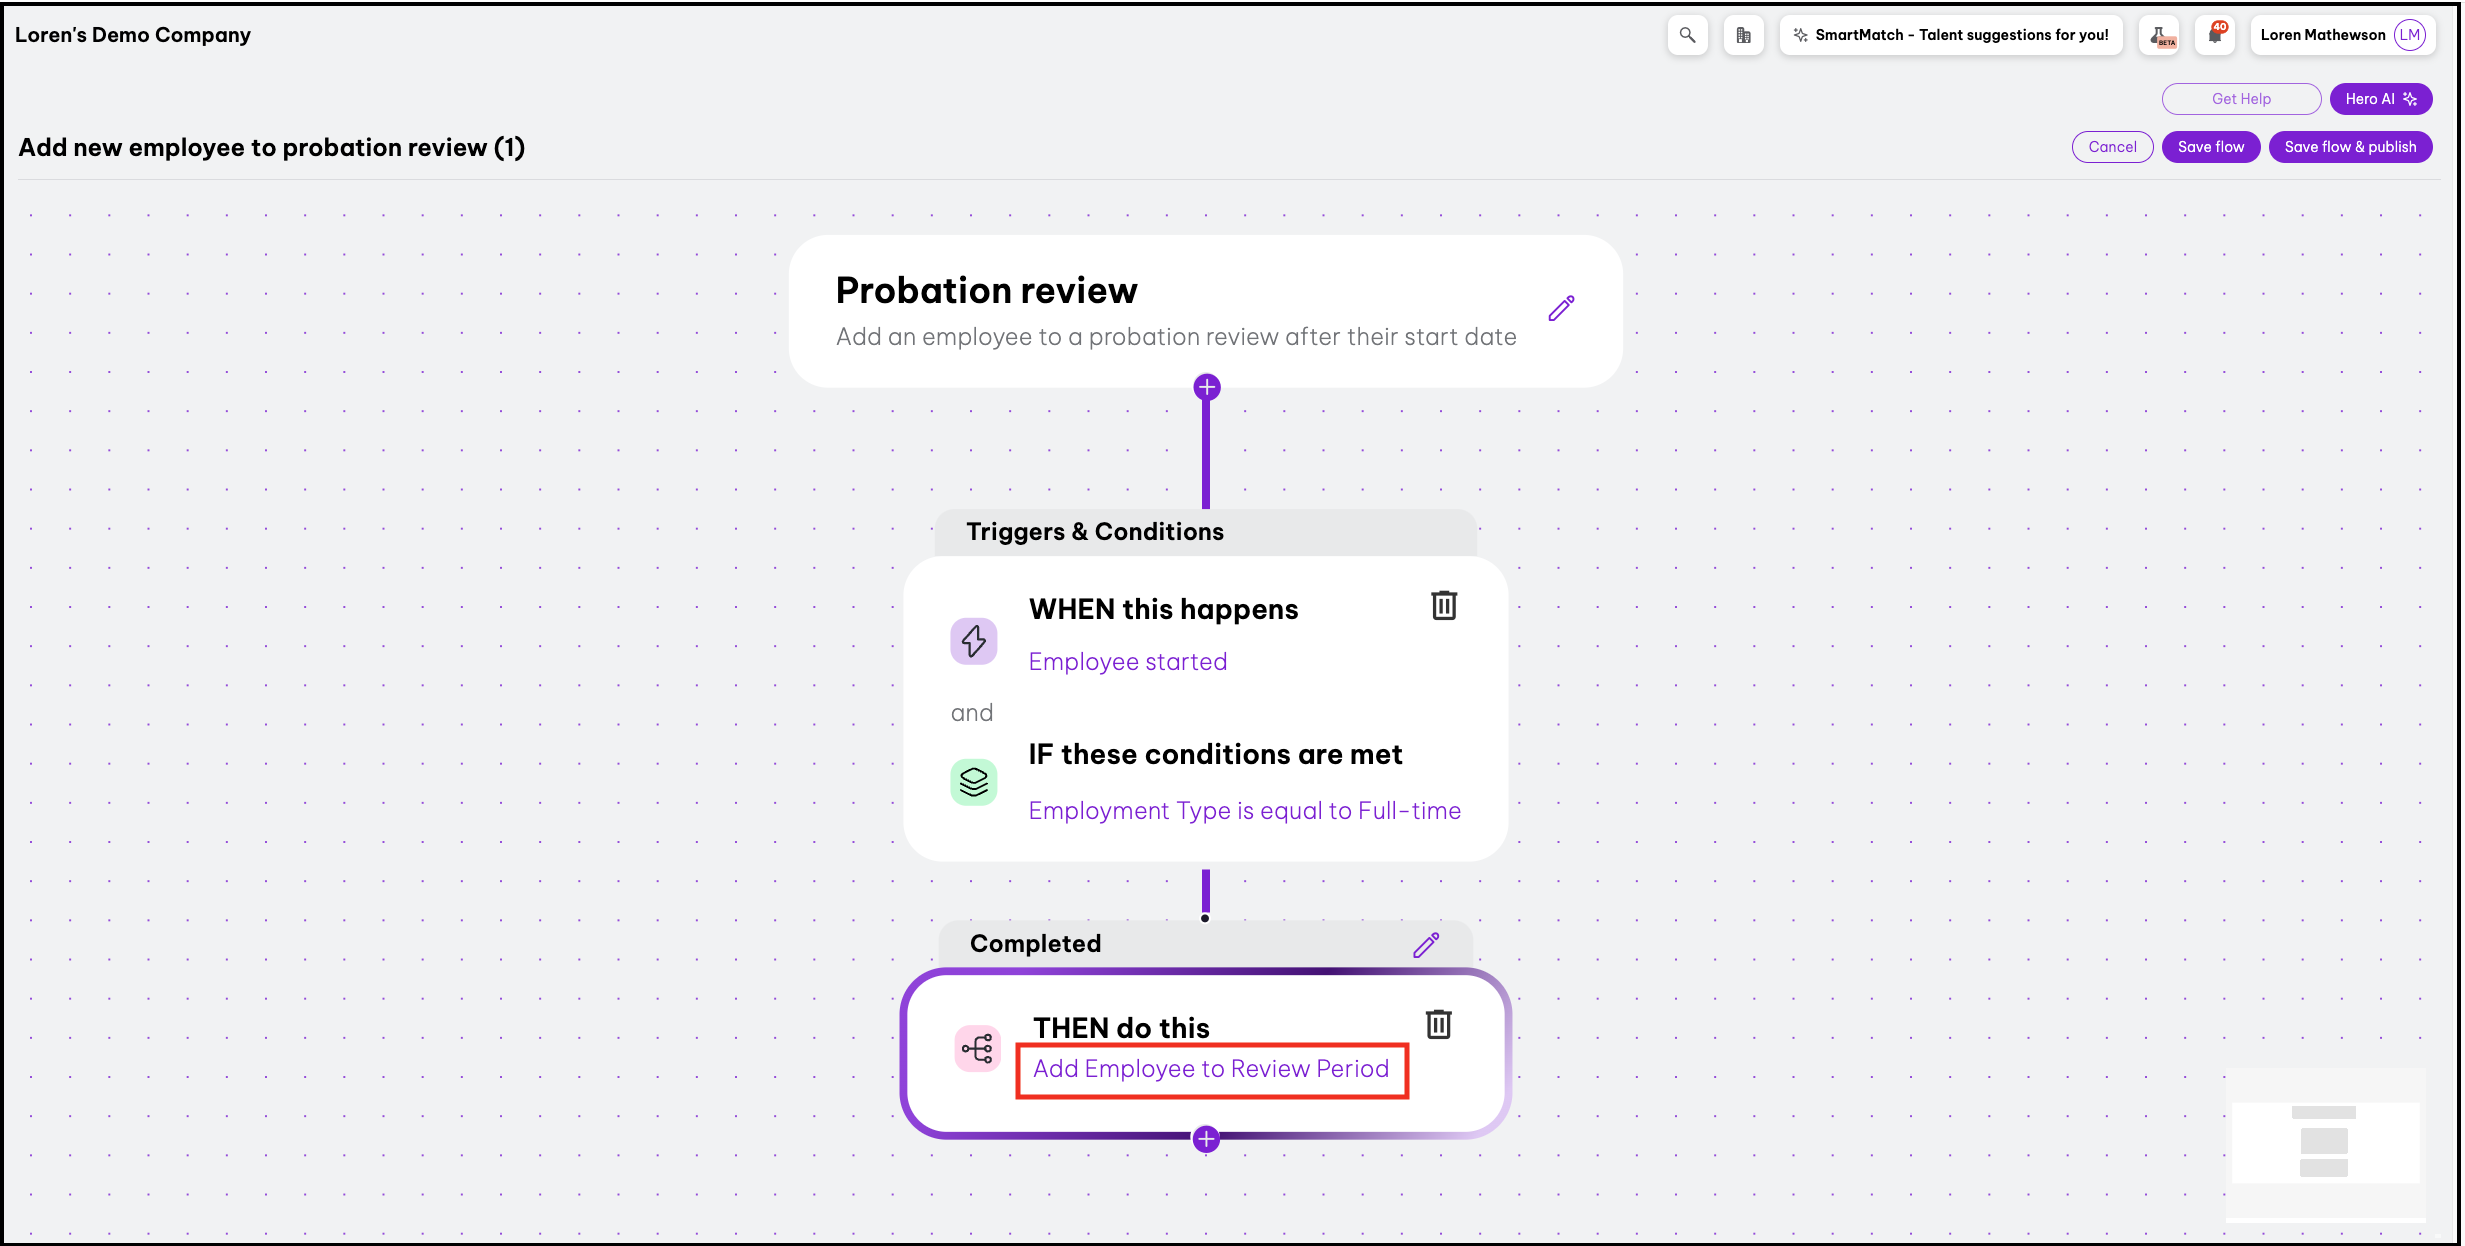Viewport: 2465px width, 1246px height.
Task: Click the green conditions layers icon
Action: pyautogui.click(x=973, y=782)
